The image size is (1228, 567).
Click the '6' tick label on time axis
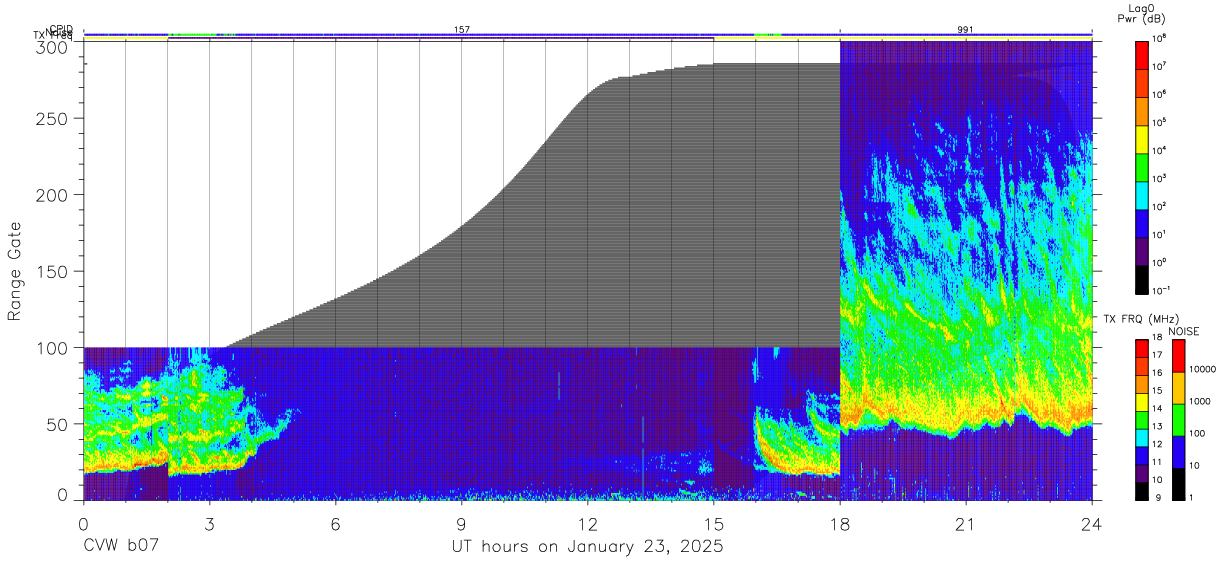click(335, 525)
